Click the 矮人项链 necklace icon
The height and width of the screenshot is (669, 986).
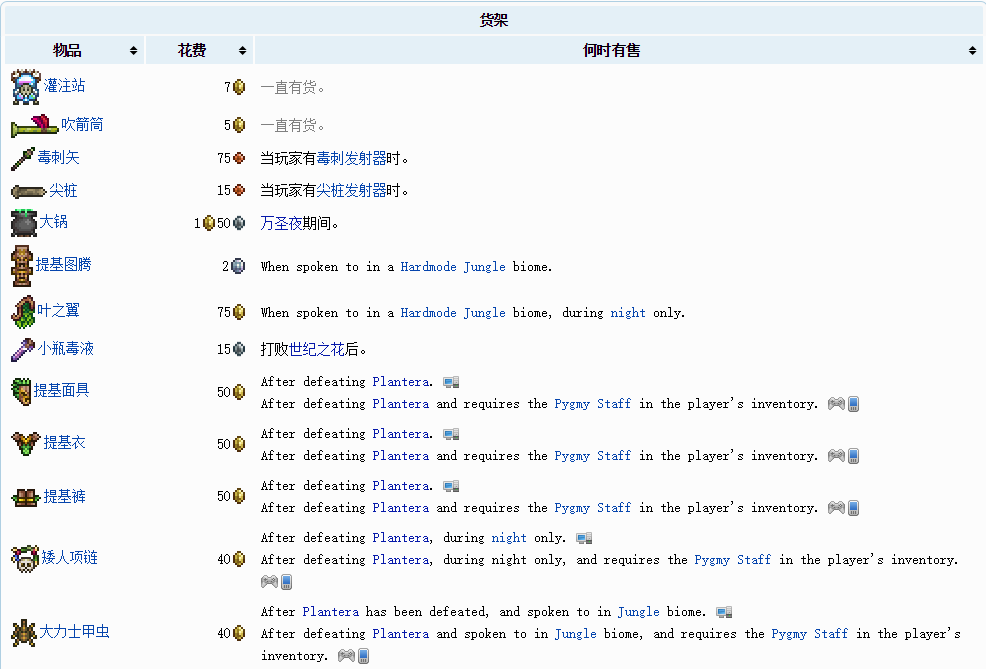25,558
